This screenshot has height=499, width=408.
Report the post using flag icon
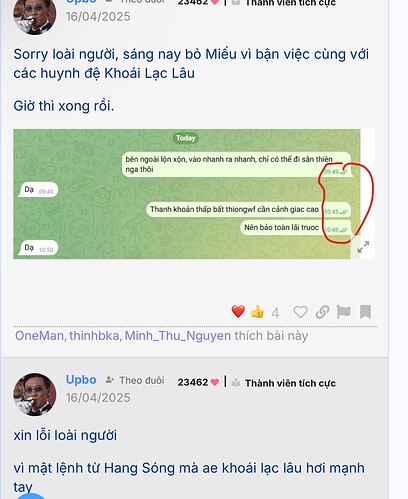point(343,312)
